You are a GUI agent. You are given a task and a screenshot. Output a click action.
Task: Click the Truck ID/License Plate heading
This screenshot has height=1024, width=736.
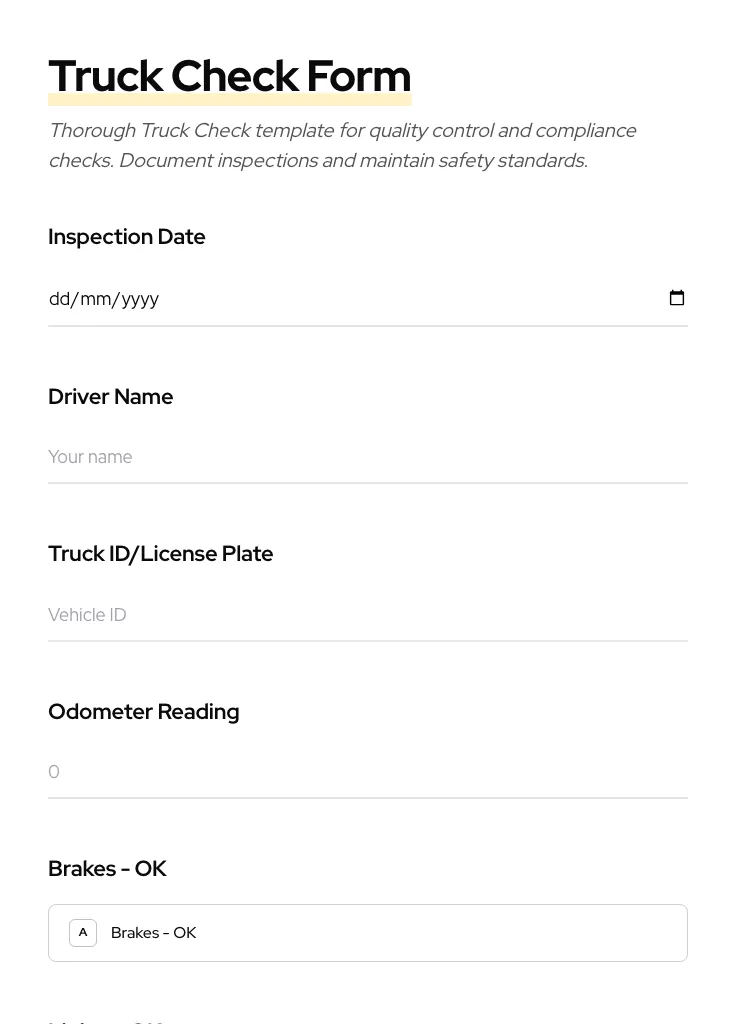pos(160,553)
